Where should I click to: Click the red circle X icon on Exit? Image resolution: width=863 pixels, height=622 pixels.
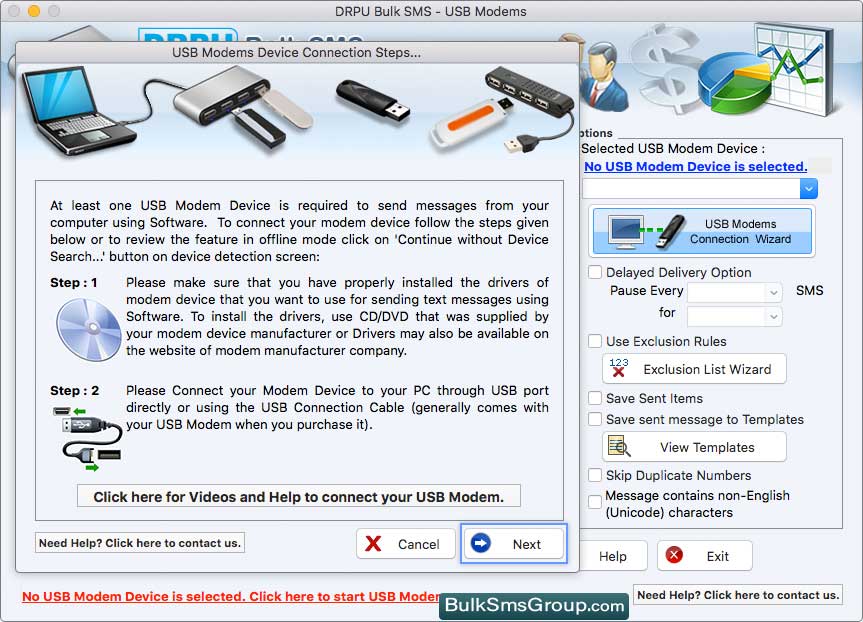(674, 555)
